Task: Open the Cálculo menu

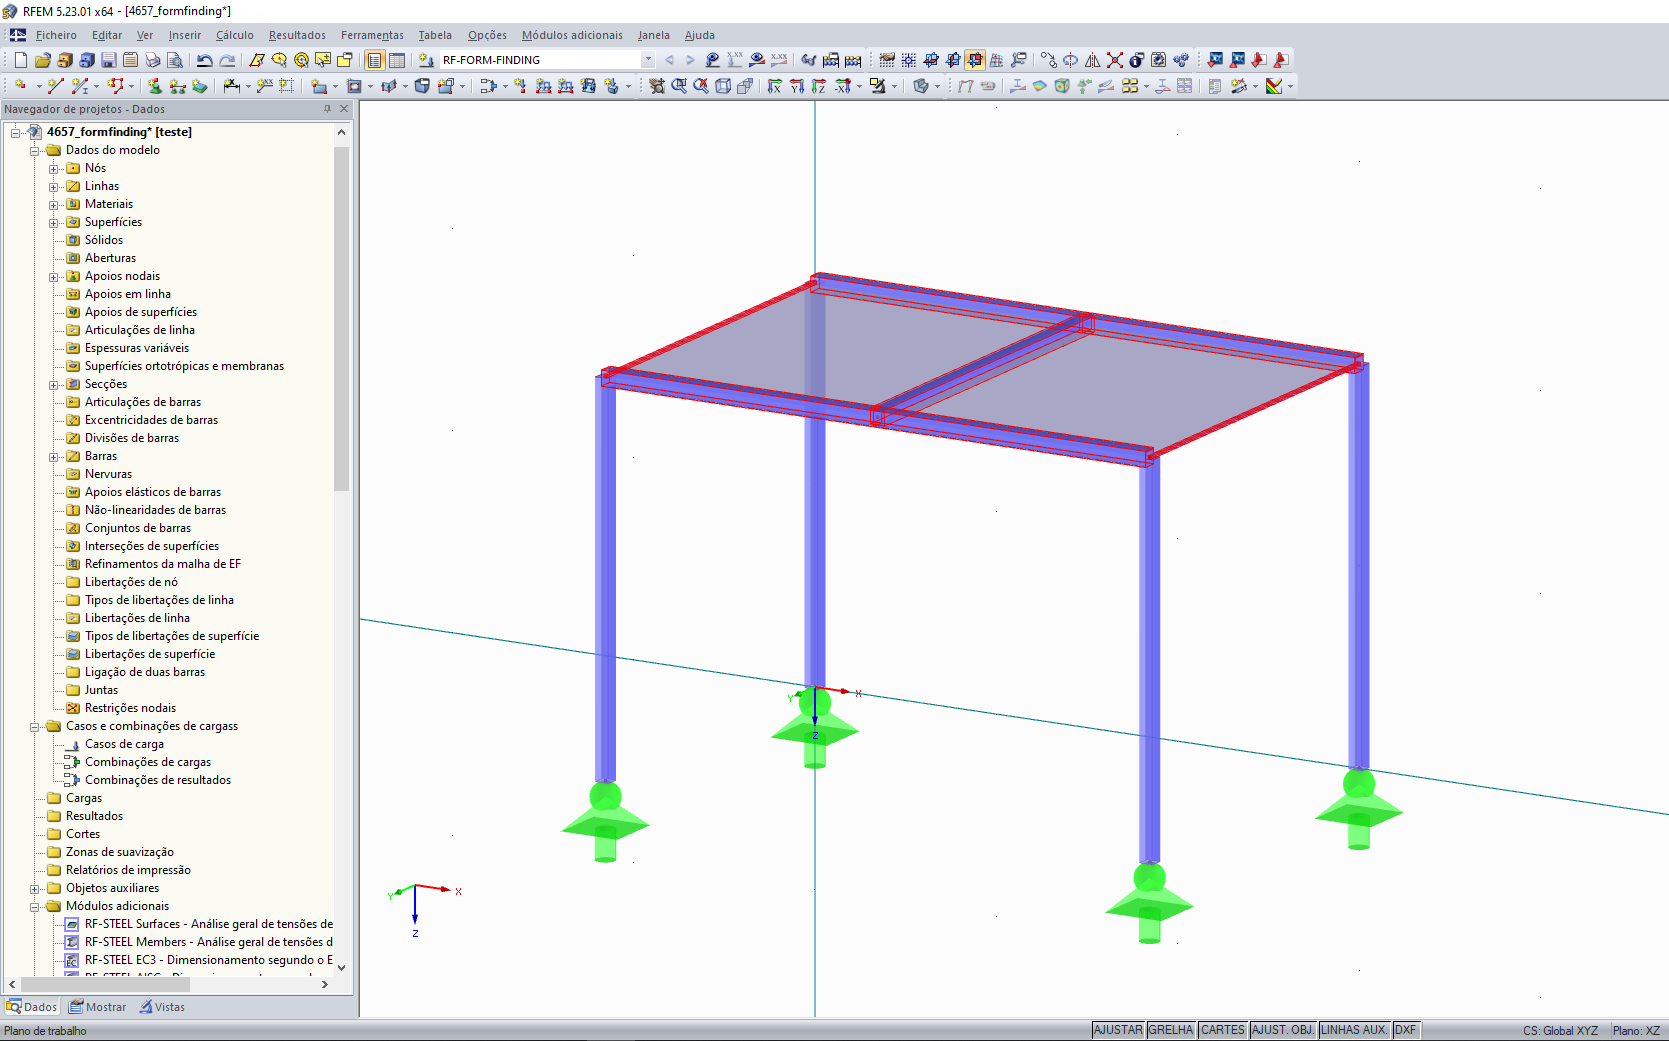Action: pos(235,35)
